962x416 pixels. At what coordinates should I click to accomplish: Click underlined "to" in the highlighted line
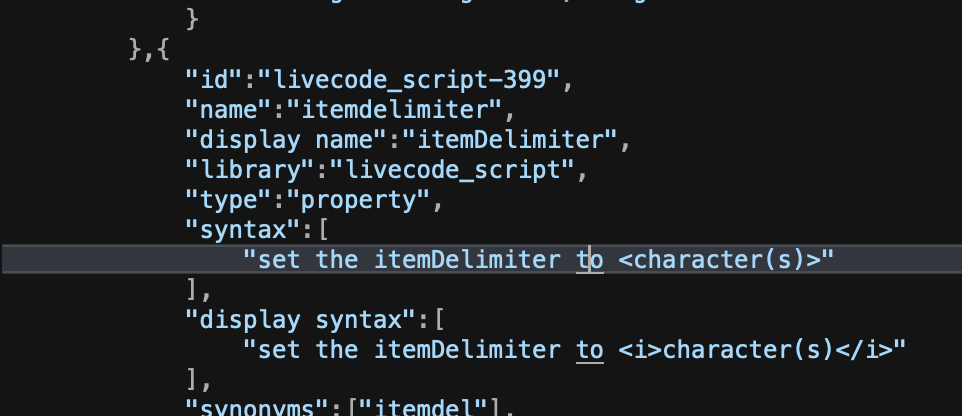tap(589, 260)
